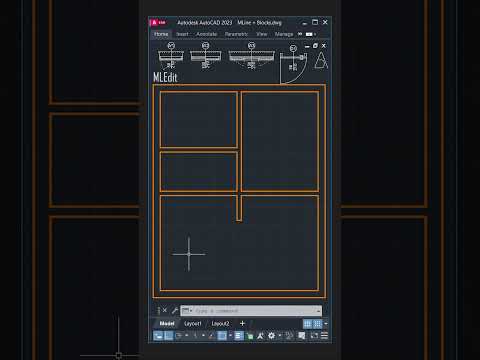Select the second window block drawing

pyautogui.click(x=205, y=56)
